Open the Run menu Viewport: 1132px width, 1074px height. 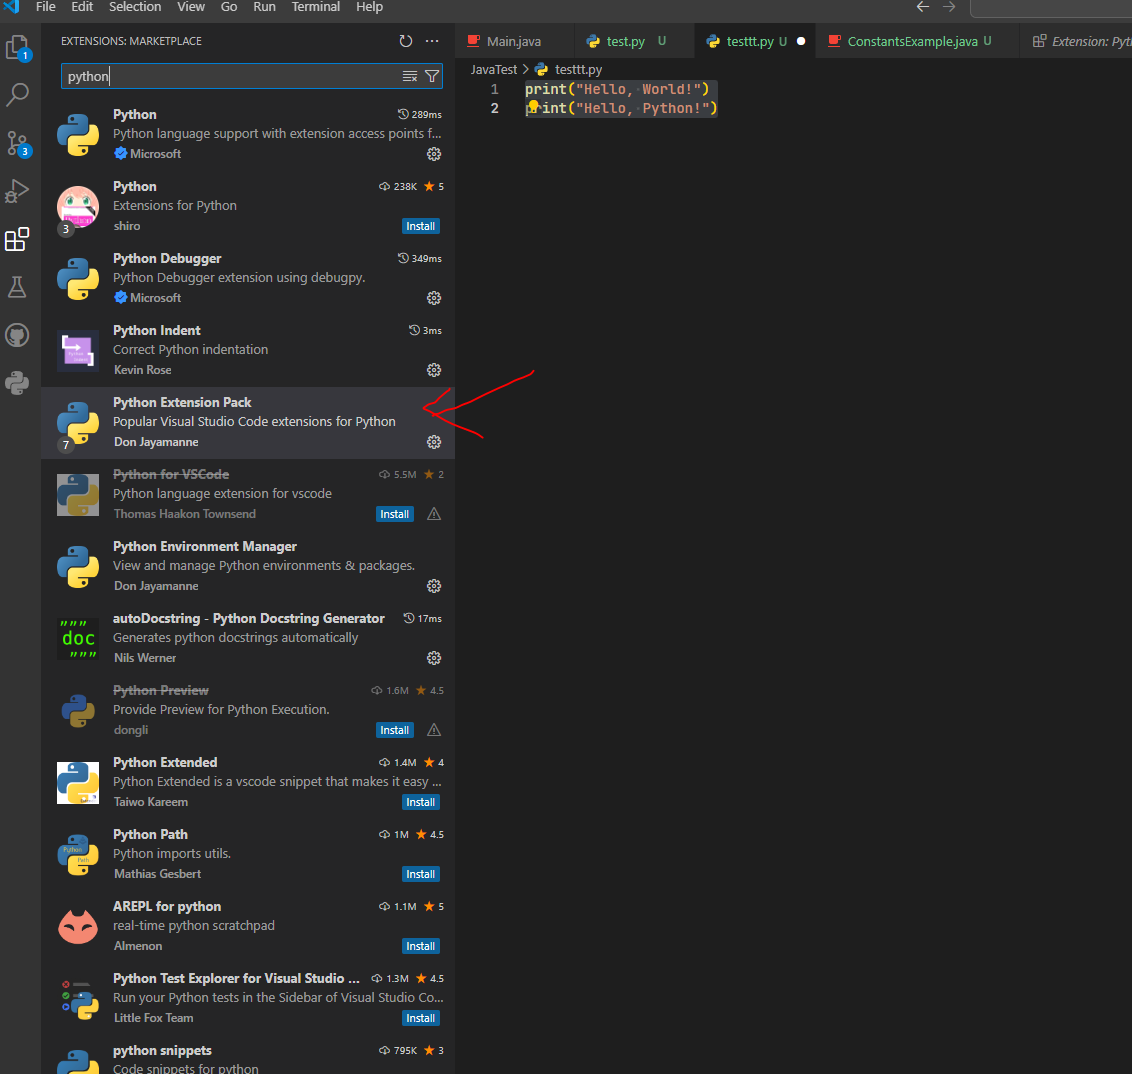pyautogui.click(x=264, y=6)
